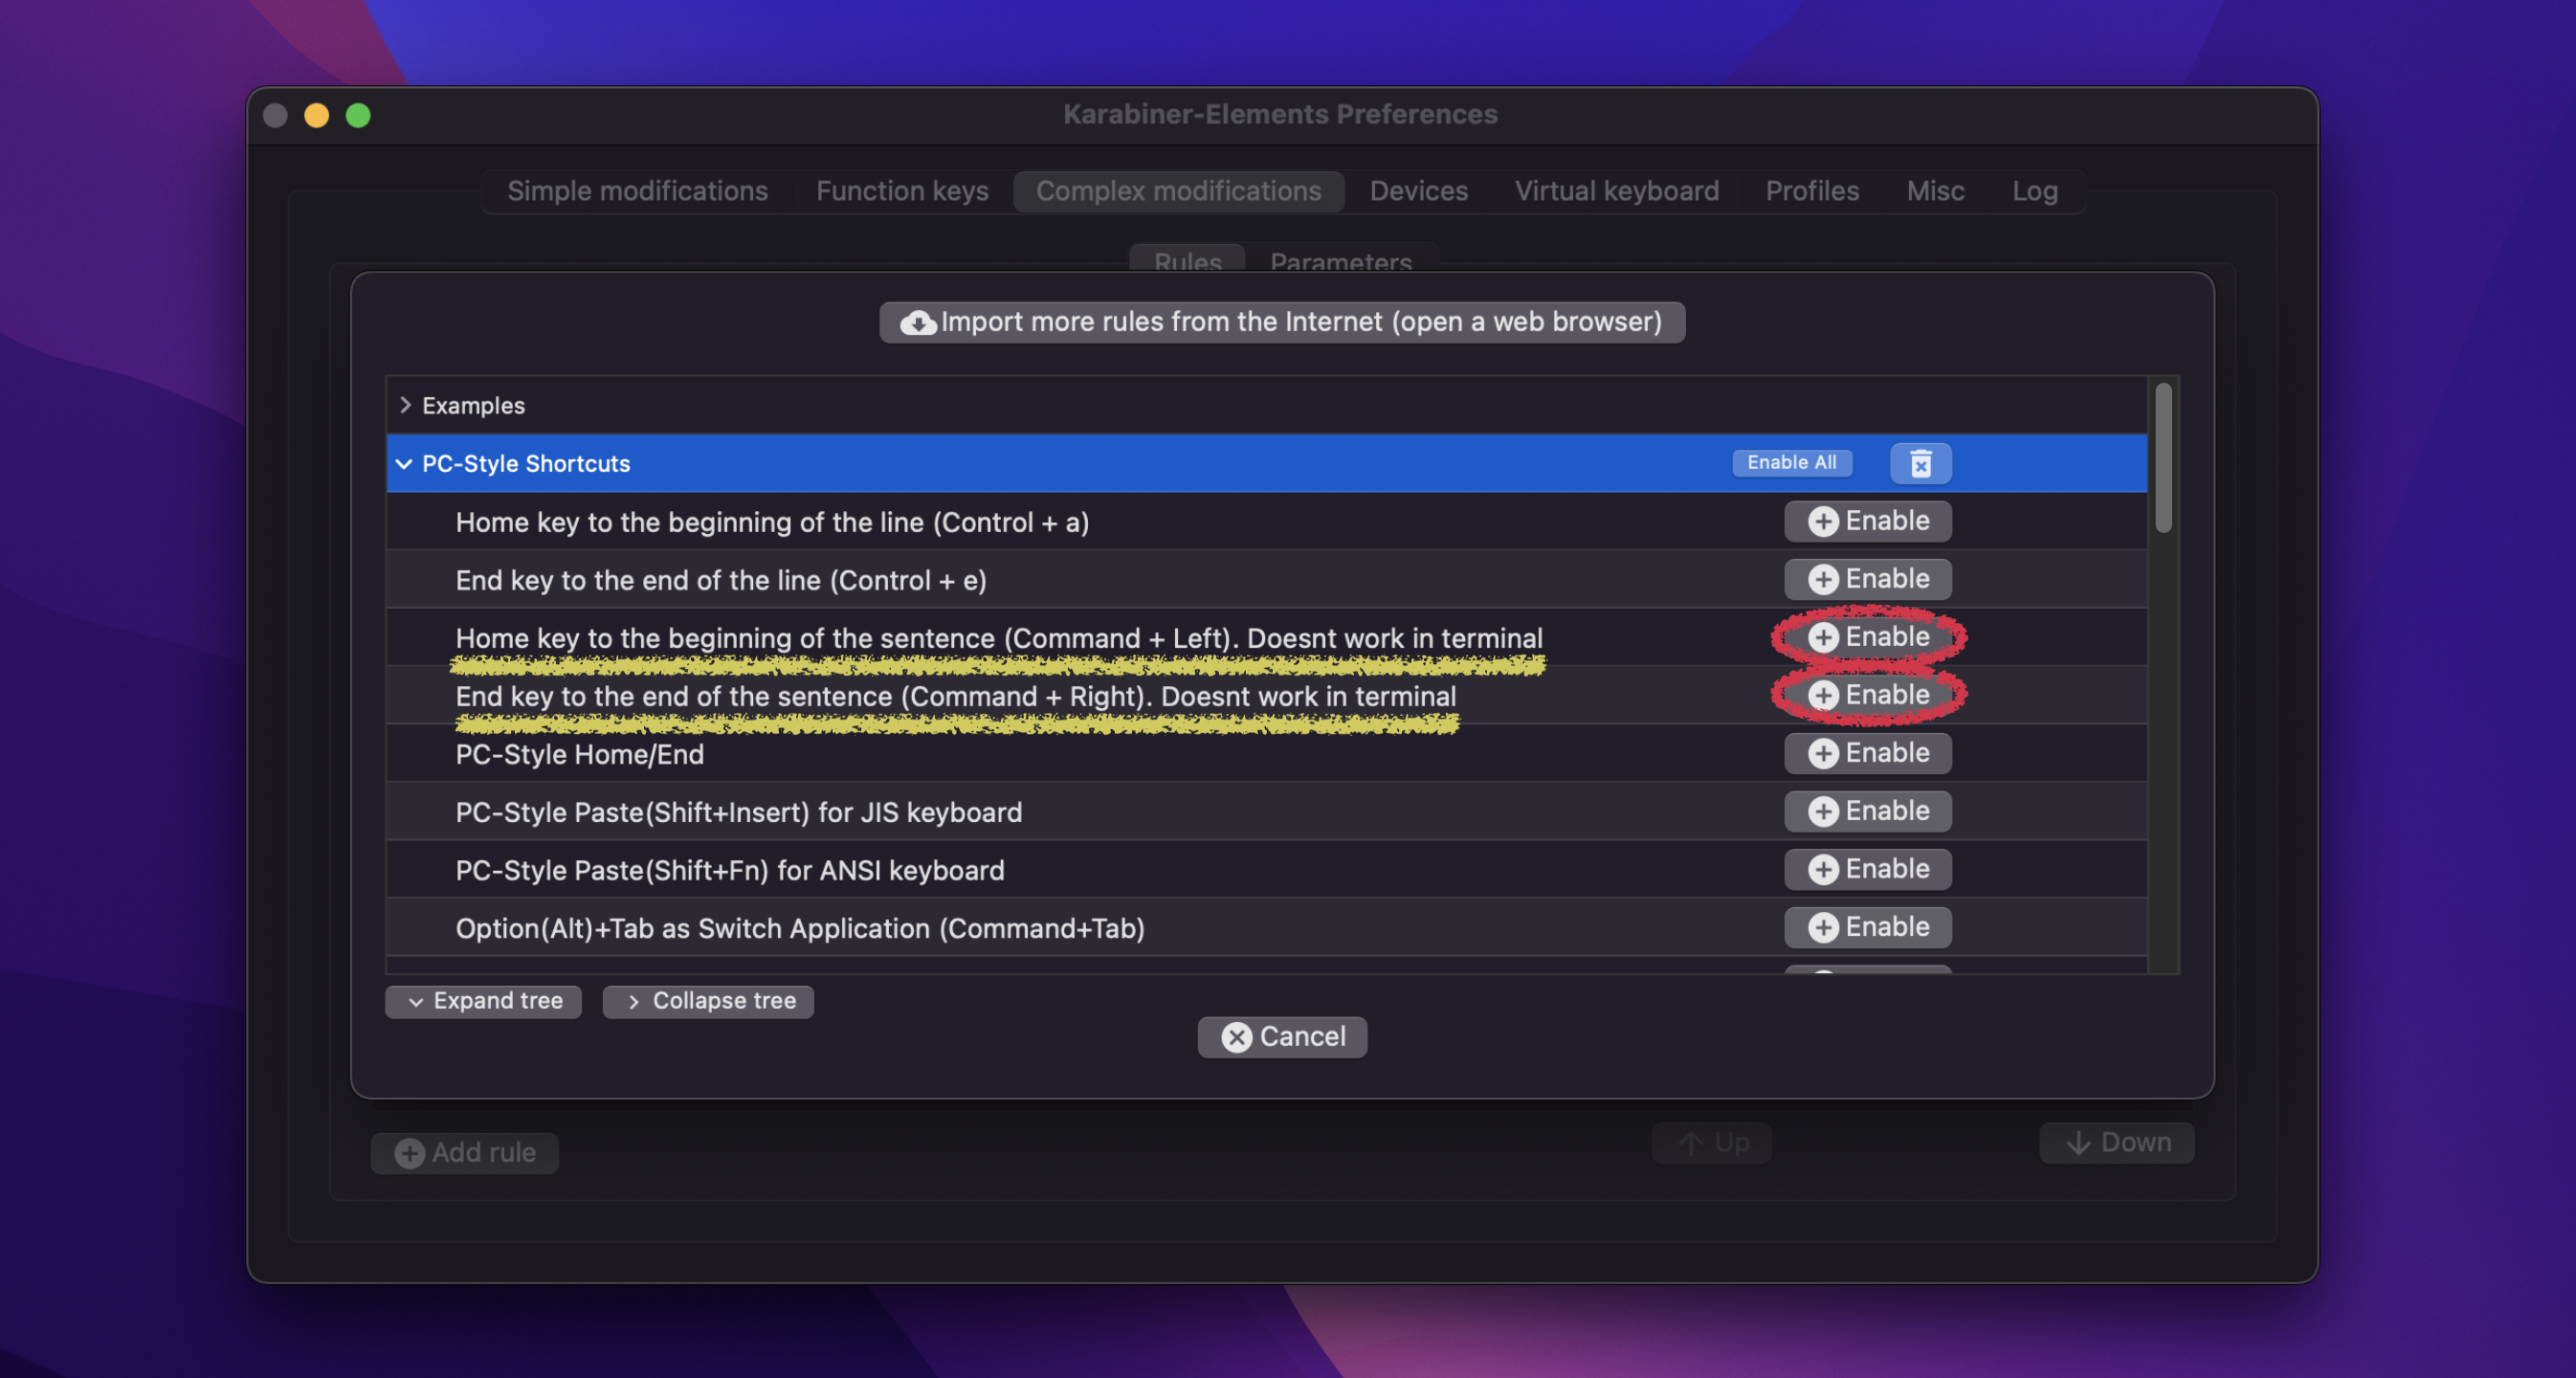Expand the Examples group
Viewport: 2576px width, 1378px height.
pos(405,405)
